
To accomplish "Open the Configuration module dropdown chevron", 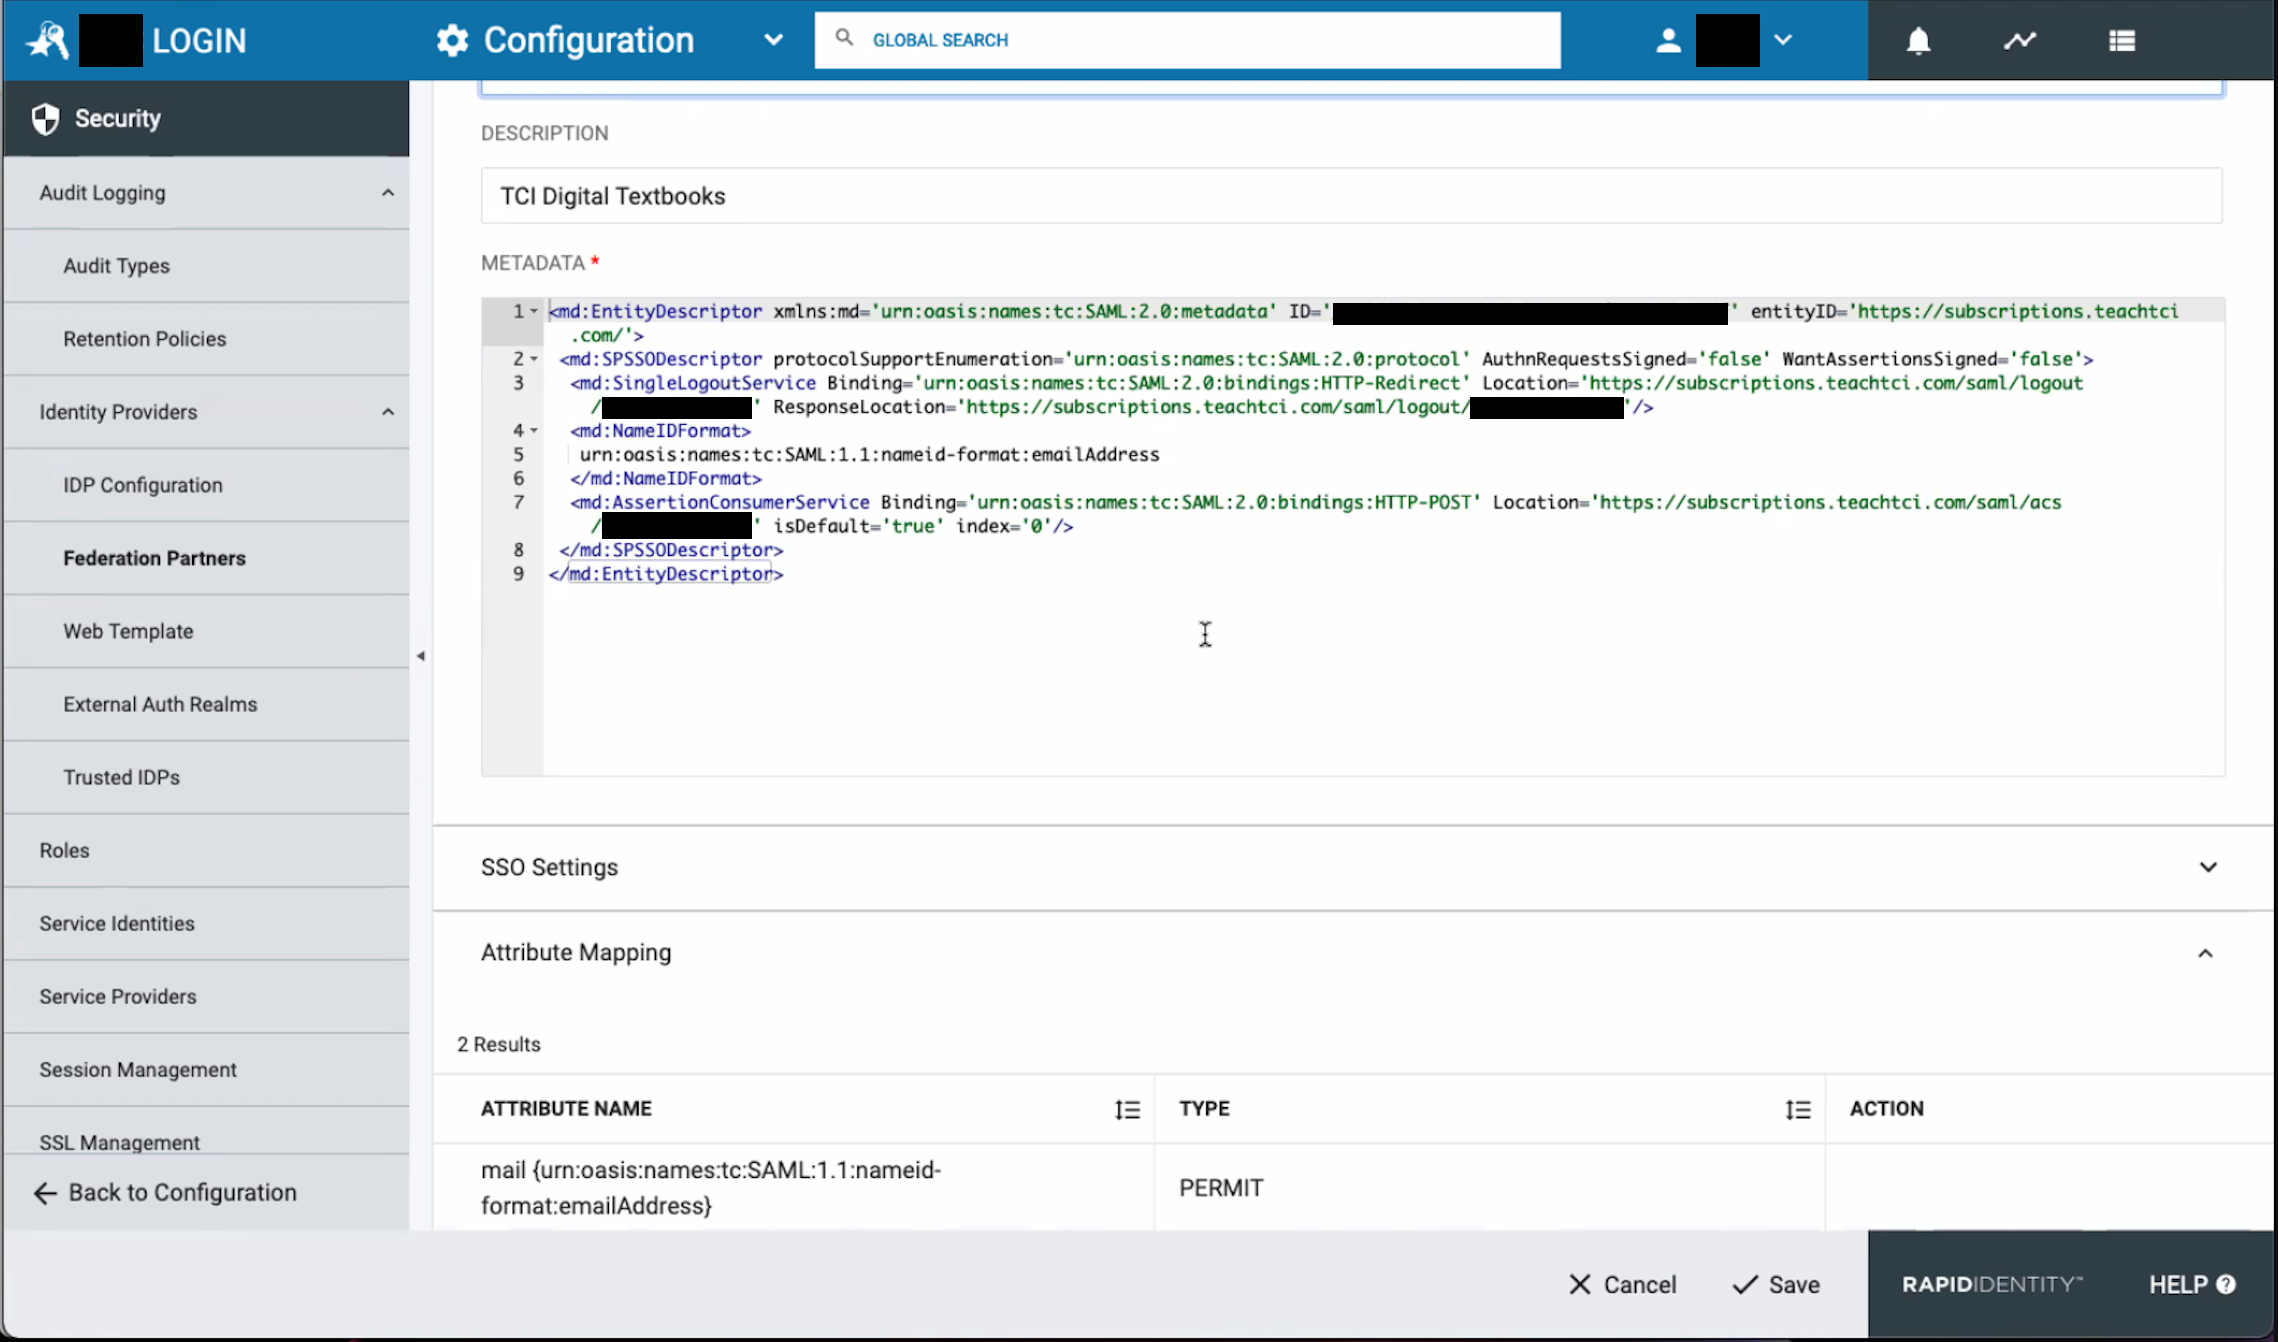I will coord(773,40).
